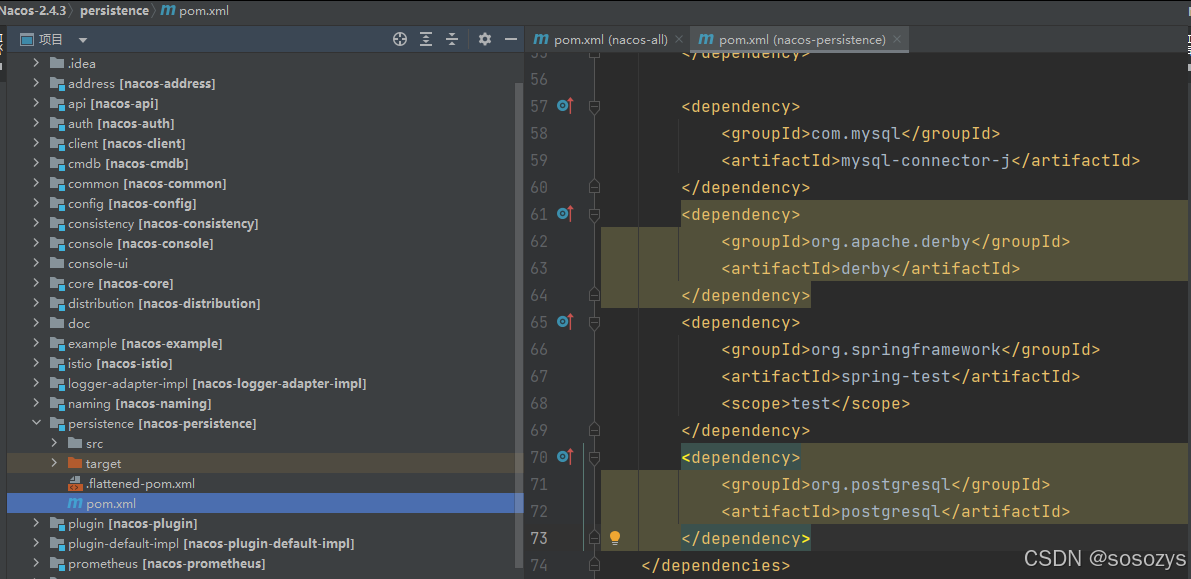Click mysql-connector-j artifactId text
Viewport: 1191px width, 579px height.
pyautogui.click(x=927, y=160)
